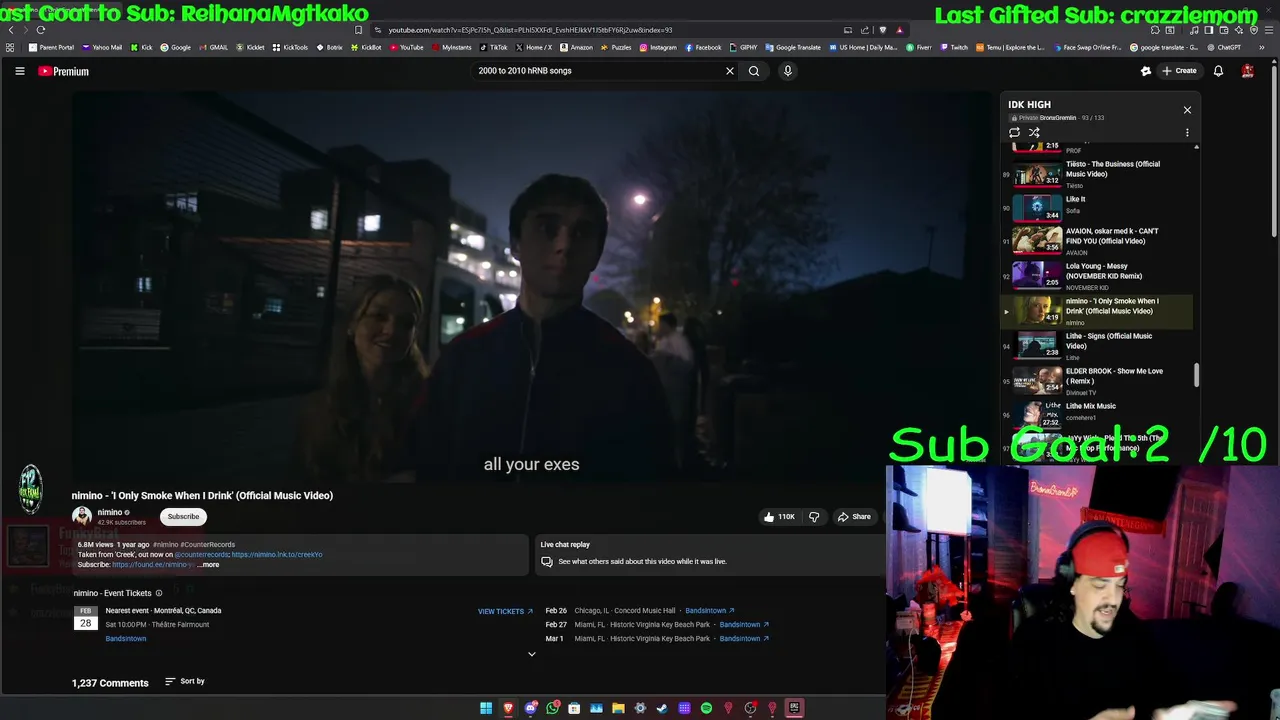Open File Explorer from taskbar

(x=618, y=708)
